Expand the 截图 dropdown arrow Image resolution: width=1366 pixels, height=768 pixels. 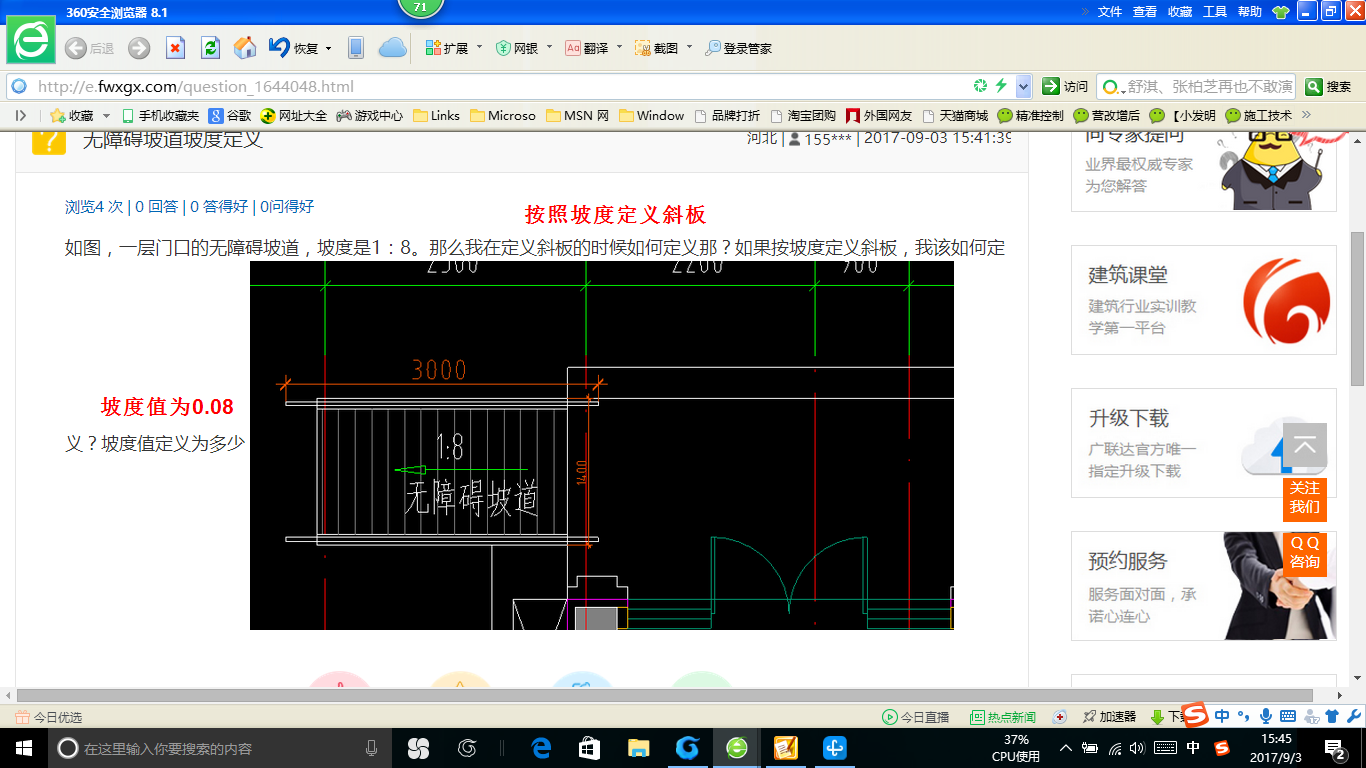(x=689, y=47)
